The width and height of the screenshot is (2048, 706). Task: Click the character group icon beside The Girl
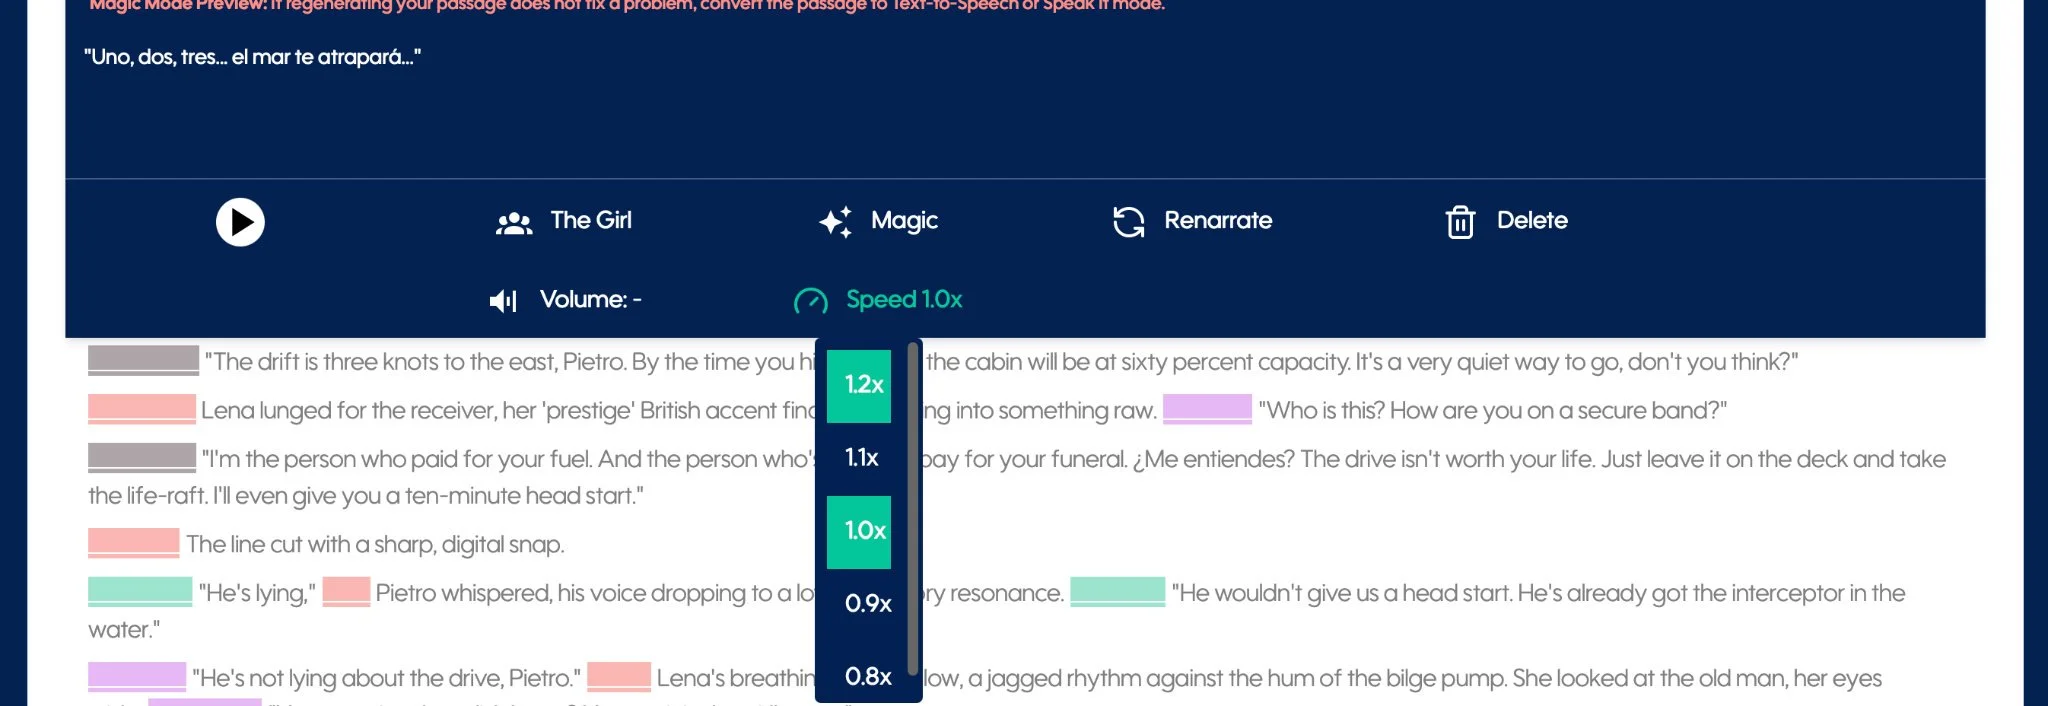point(514,222)
